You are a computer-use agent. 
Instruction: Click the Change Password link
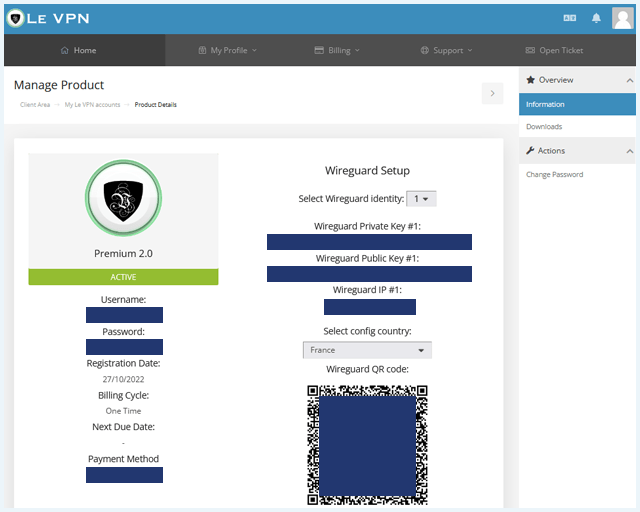554,174
